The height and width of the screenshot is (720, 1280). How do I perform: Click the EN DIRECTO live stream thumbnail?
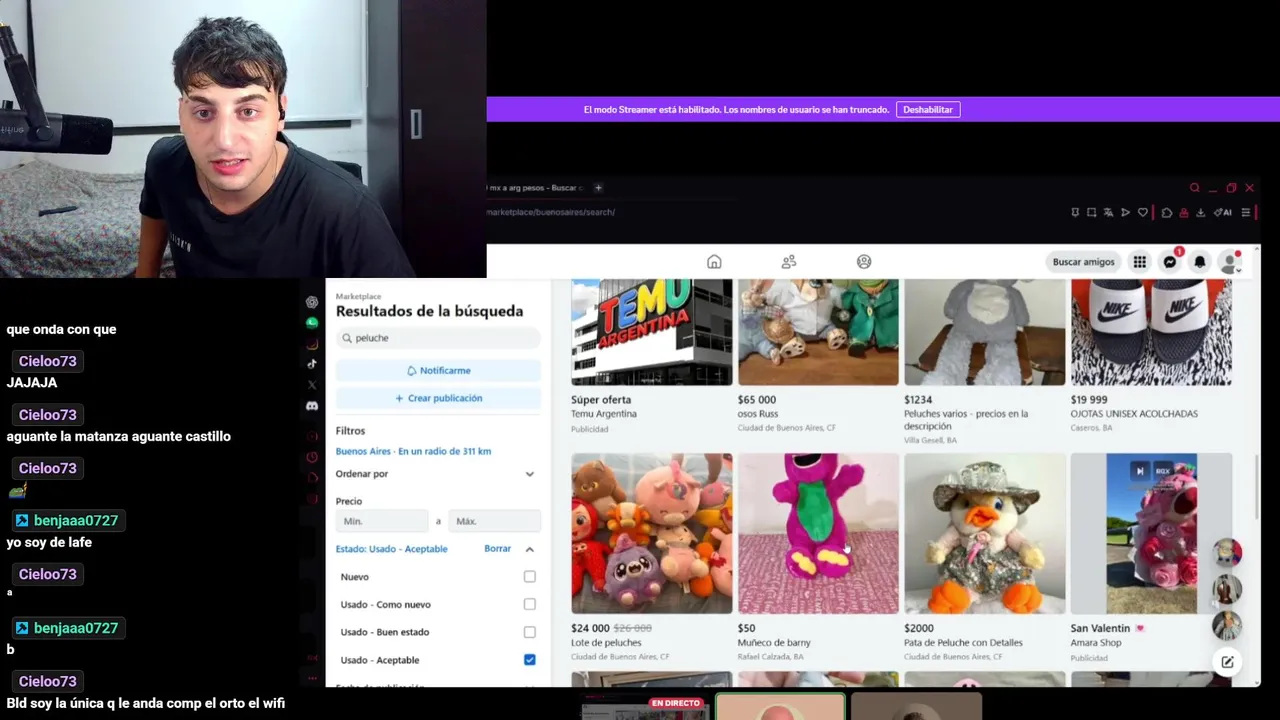645,709
